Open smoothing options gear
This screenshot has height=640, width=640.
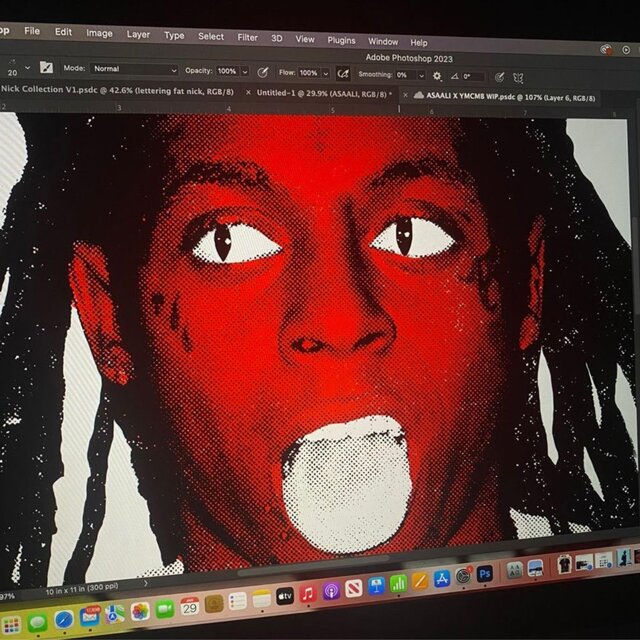437,76
